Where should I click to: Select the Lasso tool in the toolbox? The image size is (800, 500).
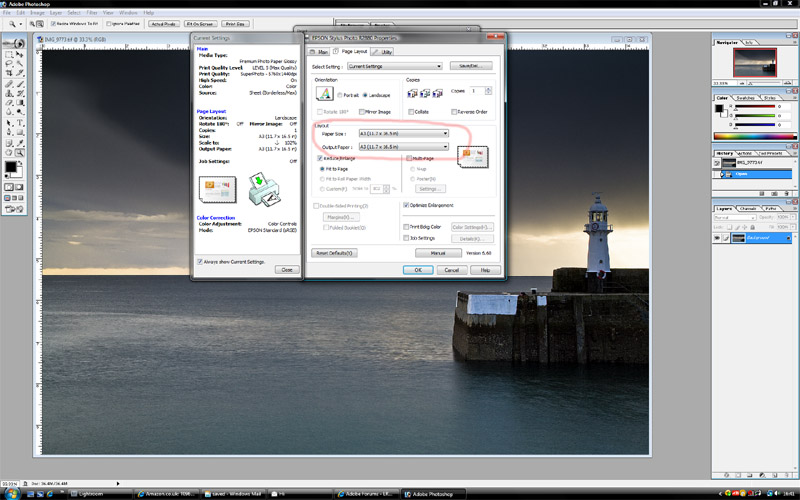pos(8,63)
